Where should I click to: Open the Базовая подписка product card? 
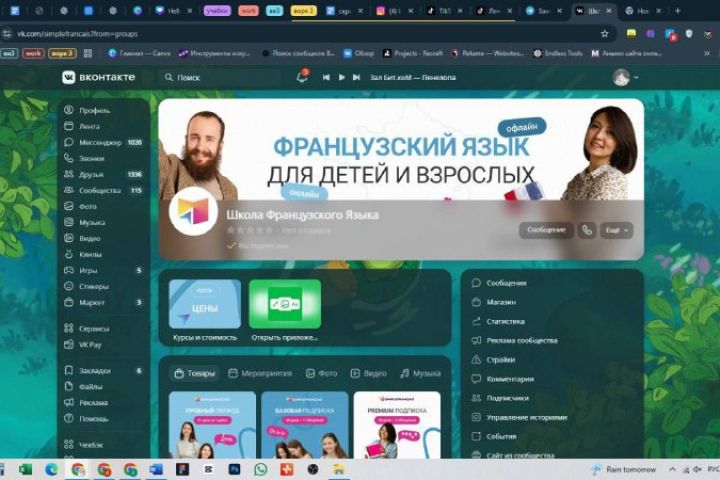305,425
